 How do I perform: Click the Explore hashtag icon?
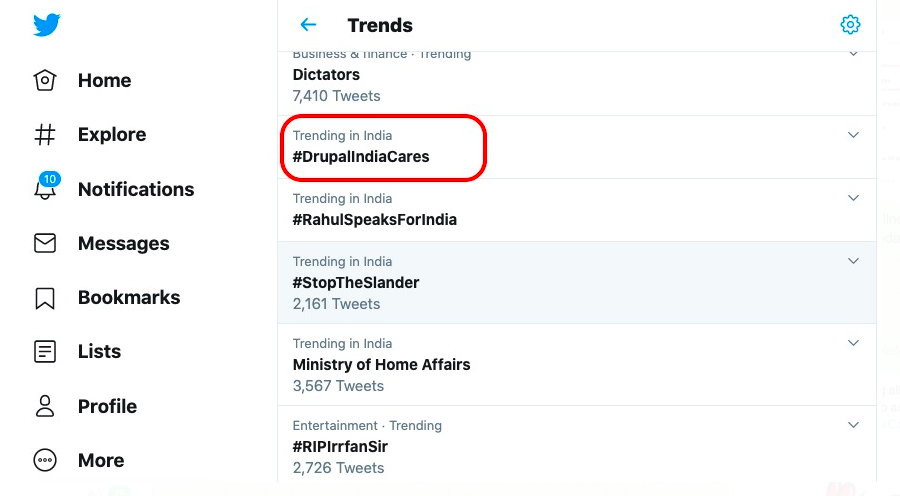45,135
